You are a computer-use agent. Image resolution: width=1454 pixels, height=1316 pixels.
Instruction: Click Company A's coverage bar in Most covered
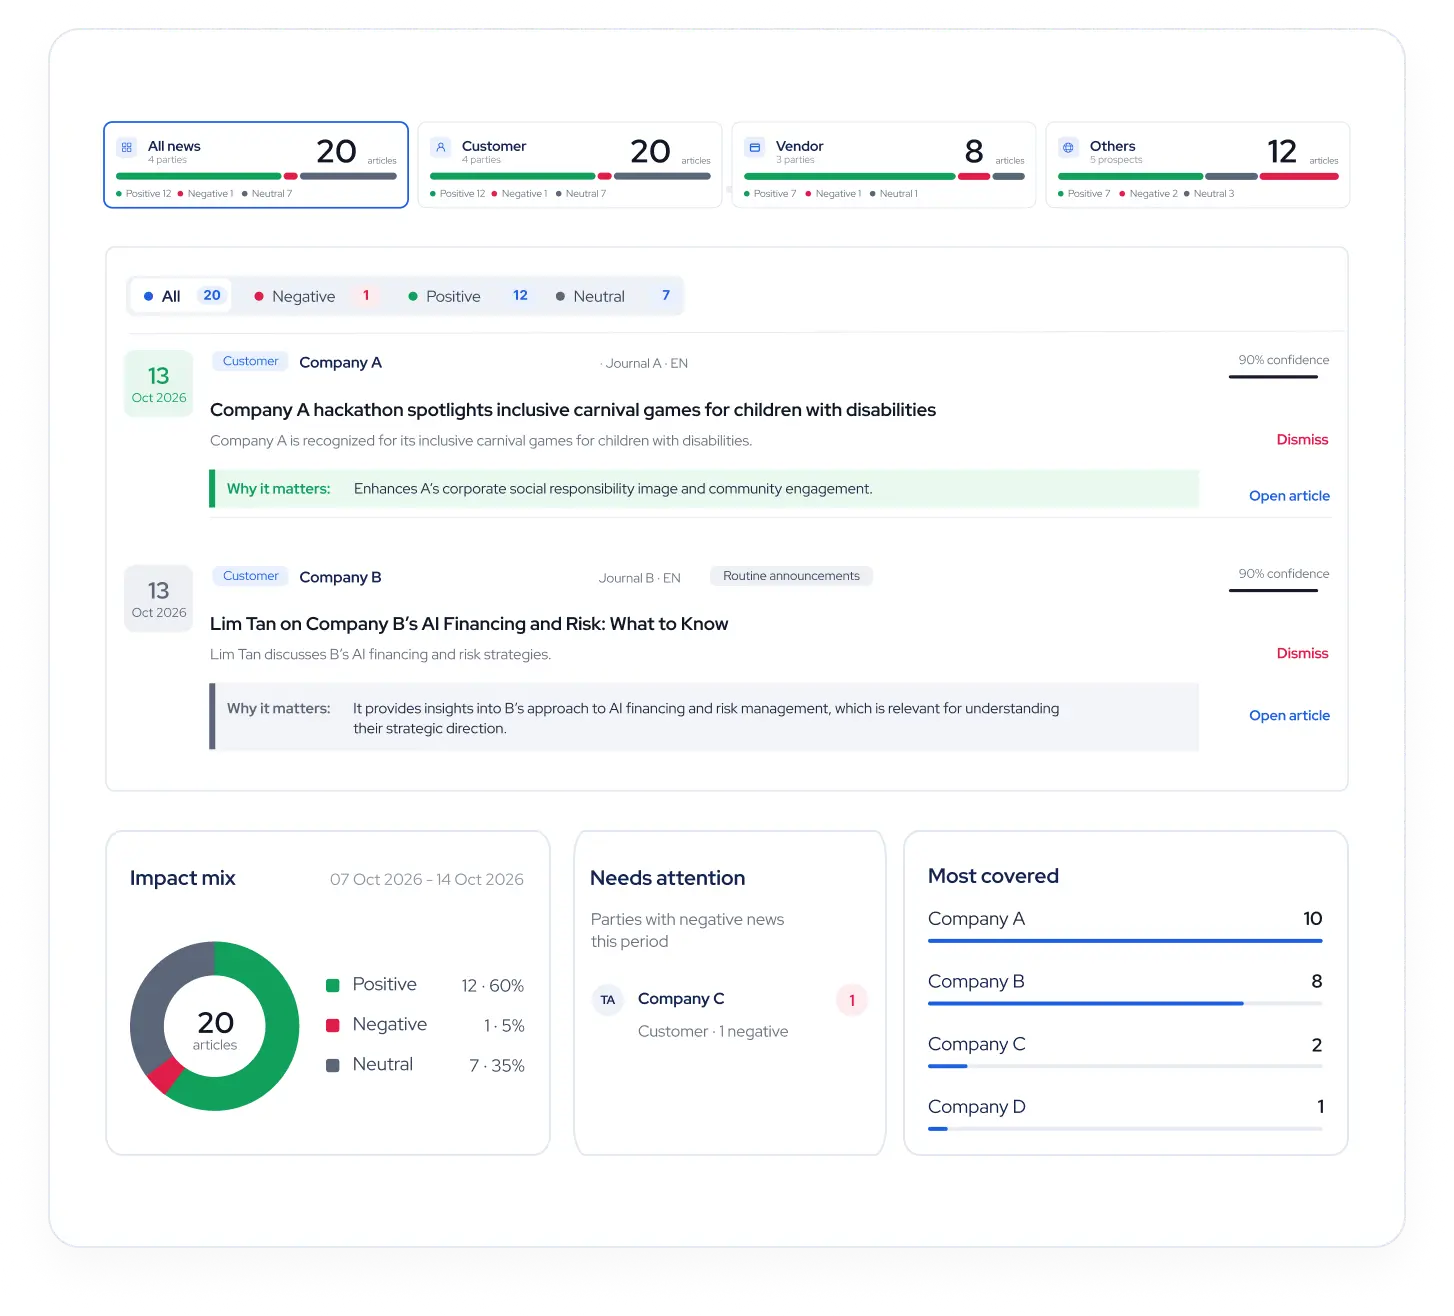tap(1125, 941)
